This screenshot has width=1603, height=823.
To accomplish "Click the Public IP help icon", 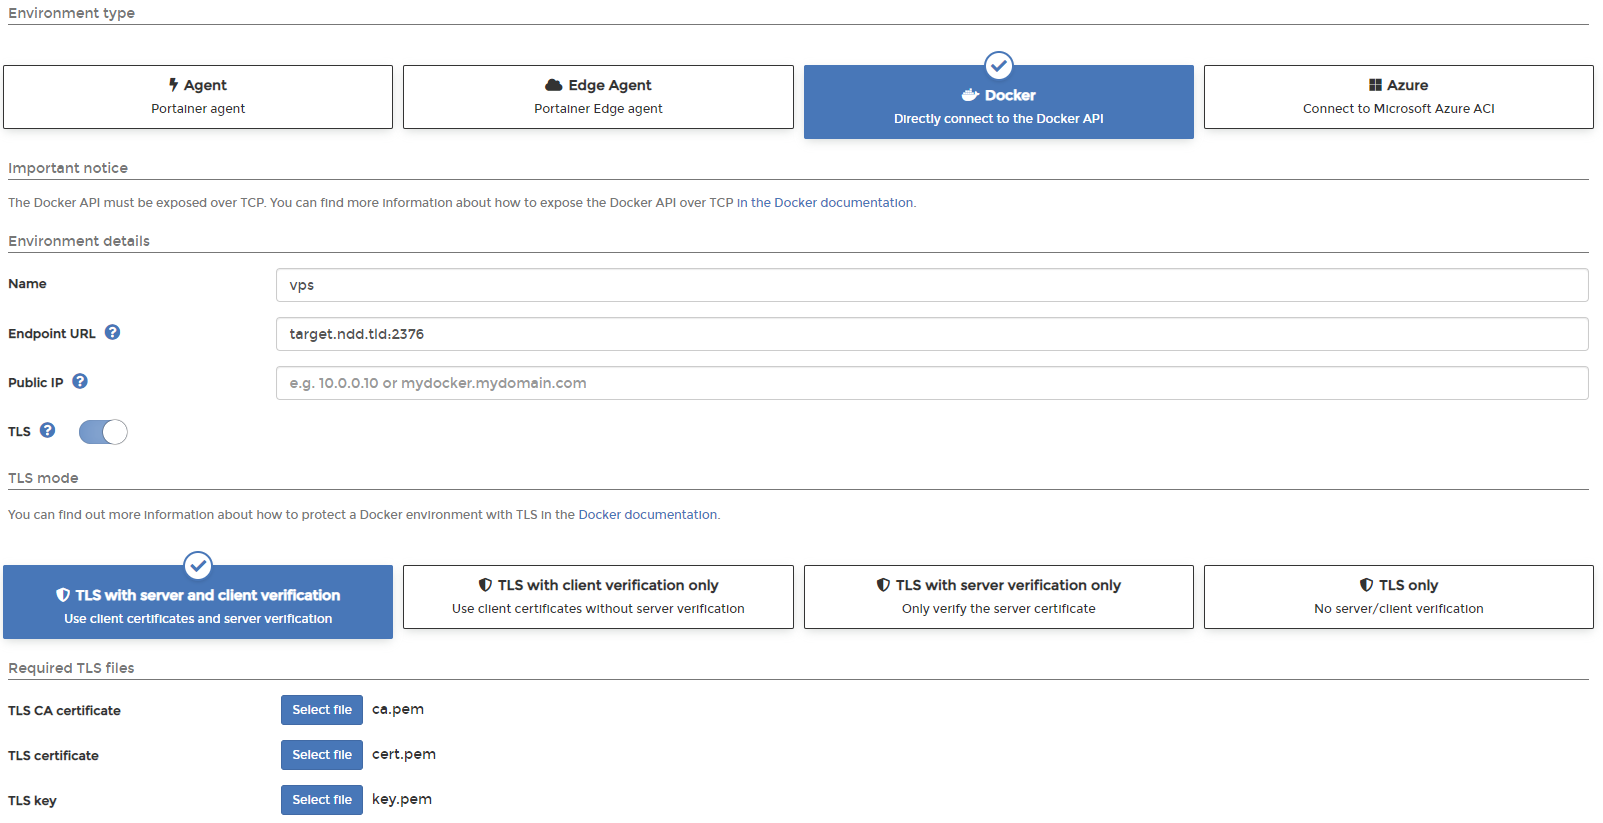I will (80, 382).
